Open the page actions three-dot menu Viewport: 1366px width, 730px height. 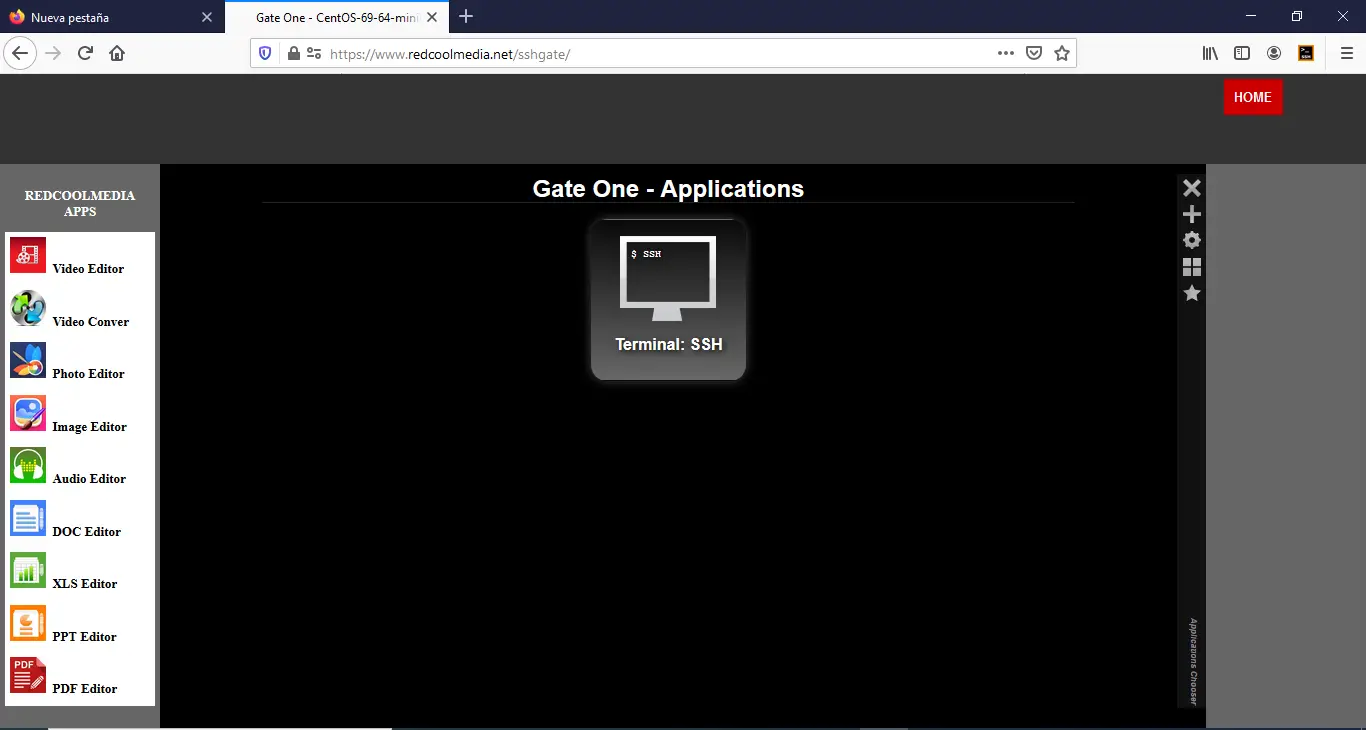(x=1006, y=53)
